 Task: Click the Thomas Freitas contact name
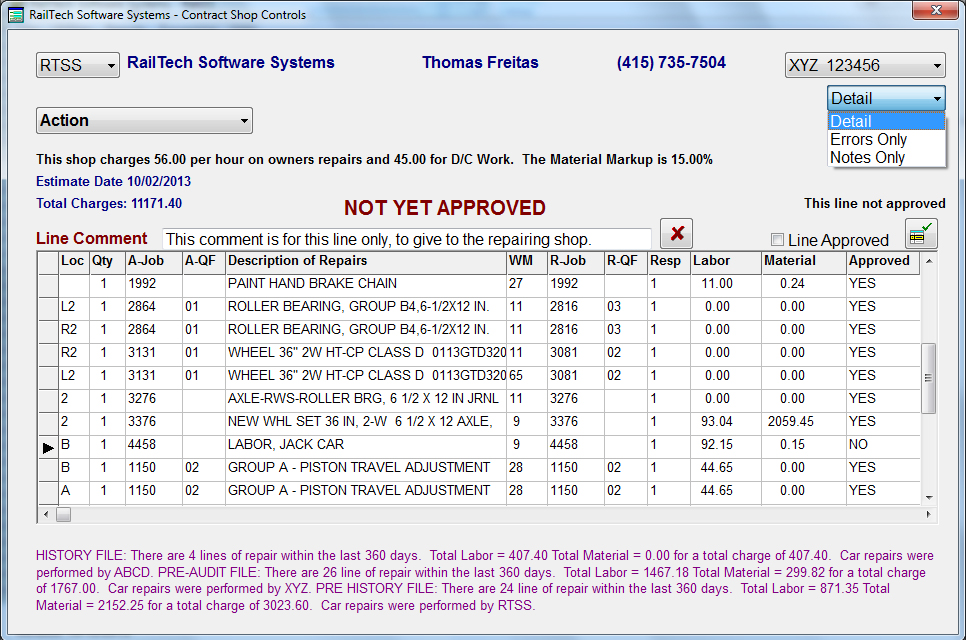[480, 63]
